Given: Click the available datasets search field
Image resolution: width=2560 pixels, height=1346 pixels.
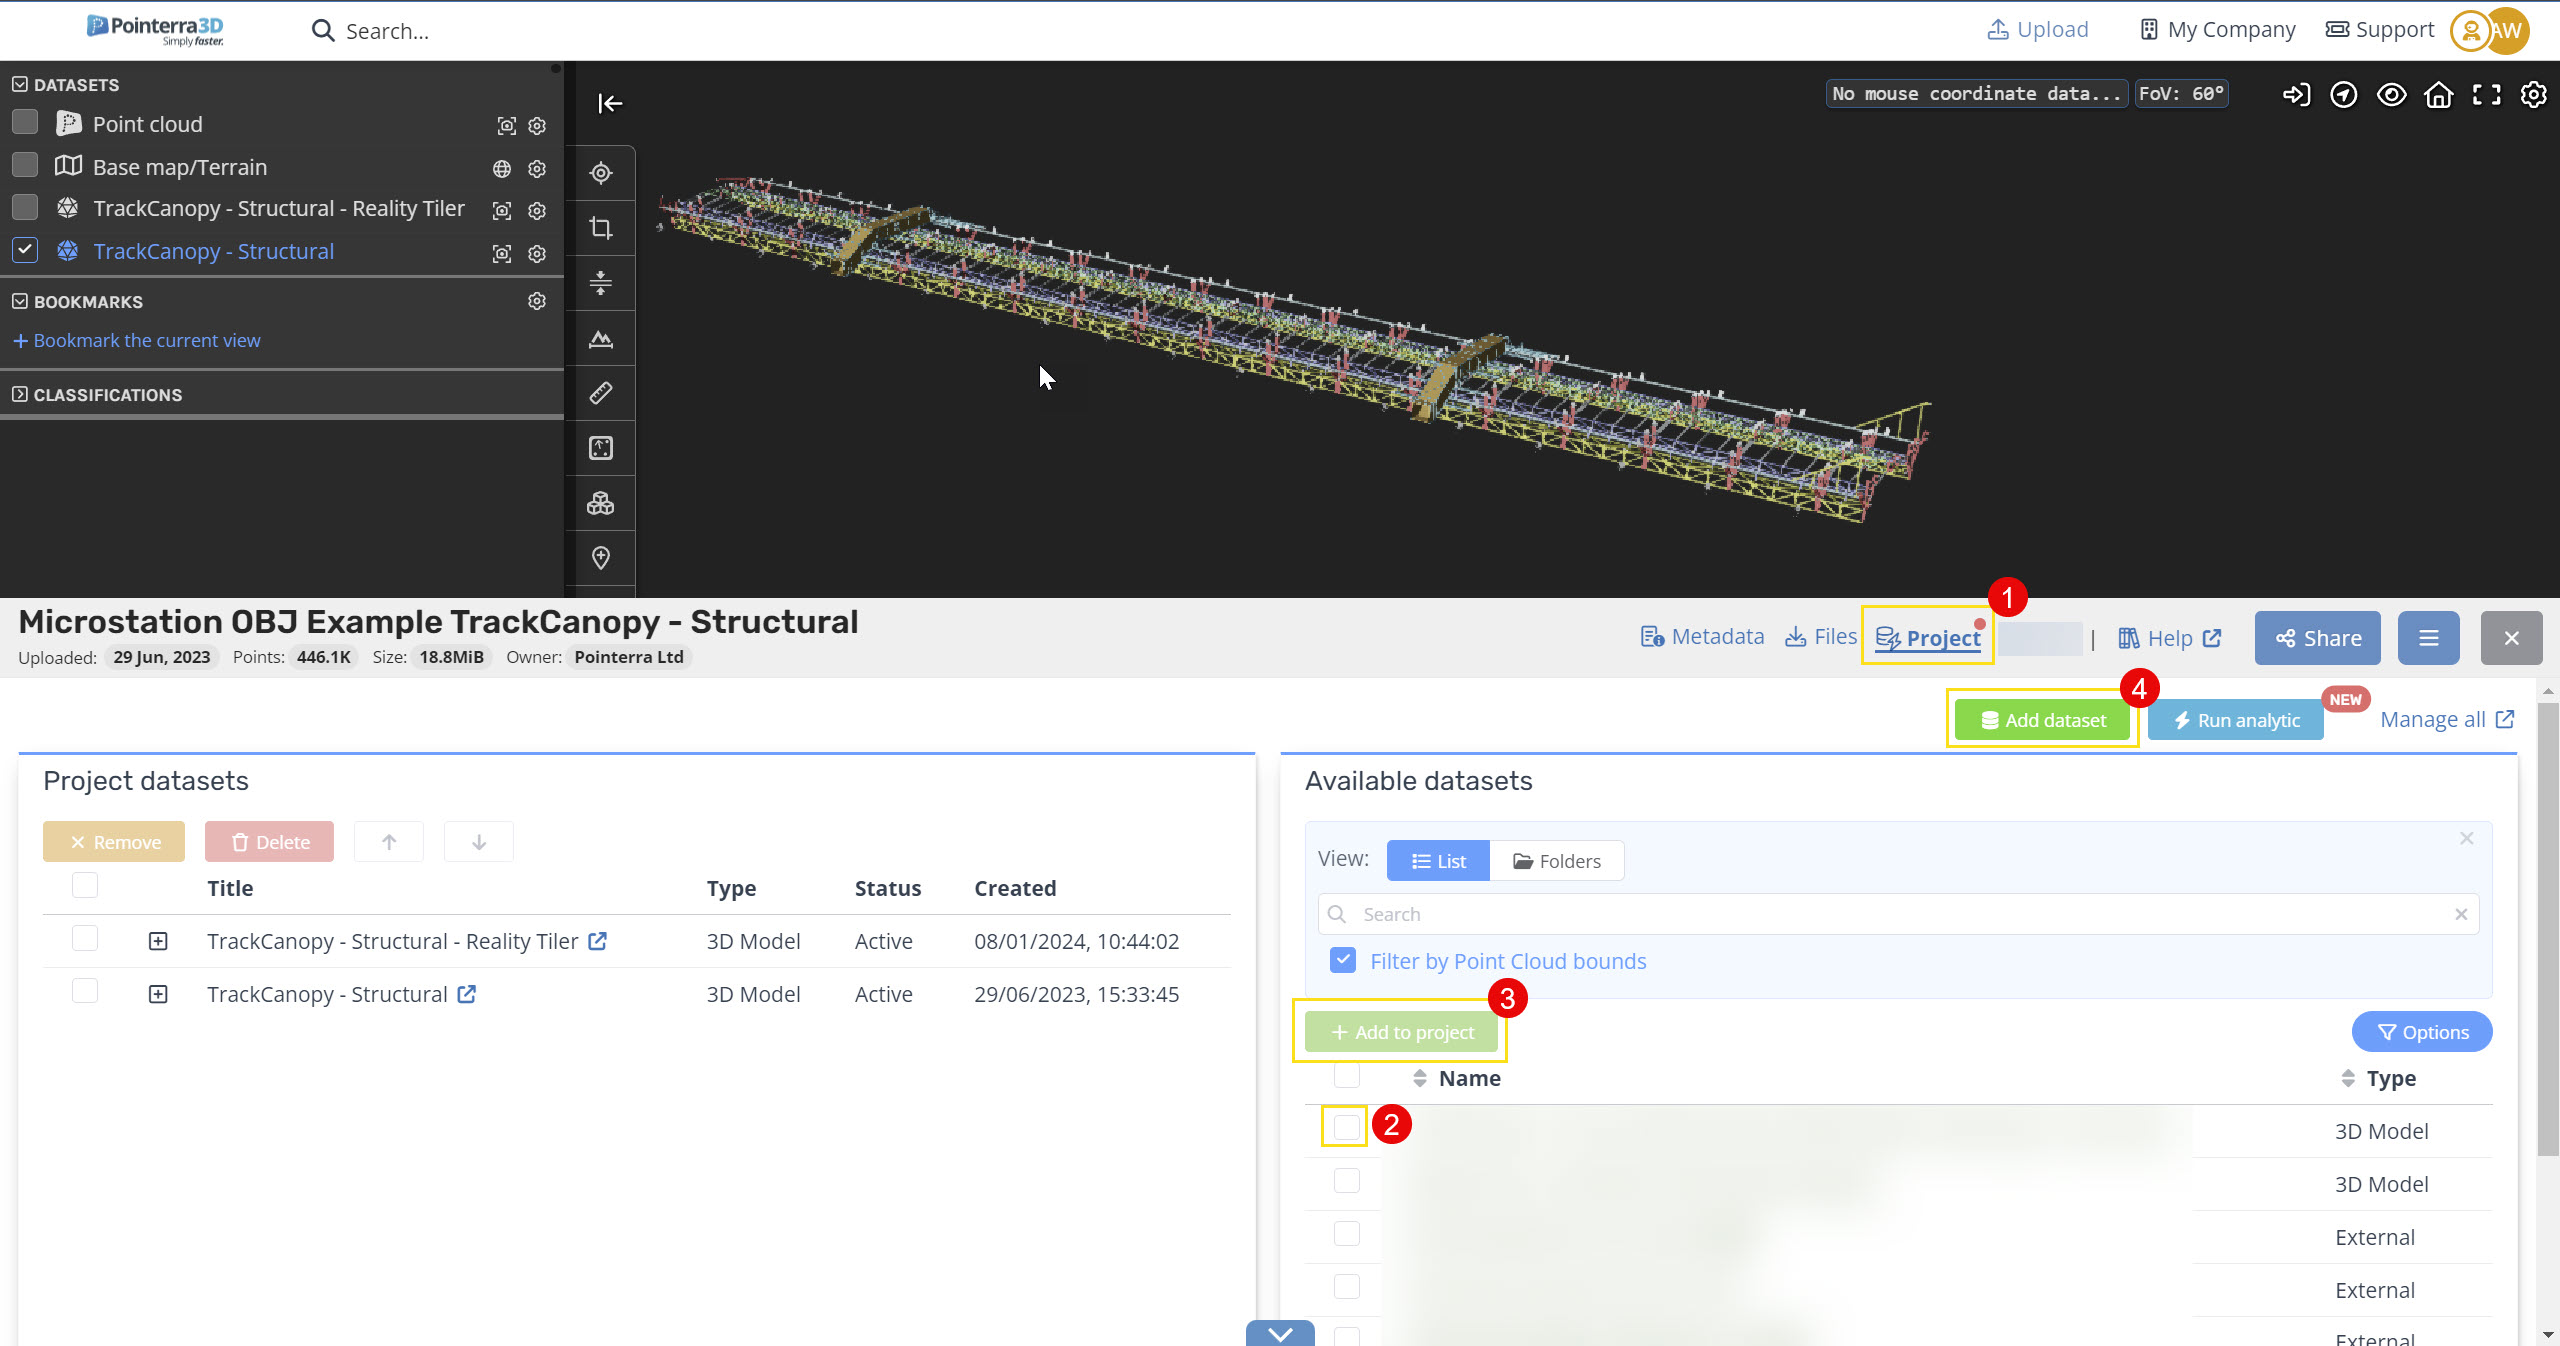Looking at the screenshot, I should coord(1890,913).
